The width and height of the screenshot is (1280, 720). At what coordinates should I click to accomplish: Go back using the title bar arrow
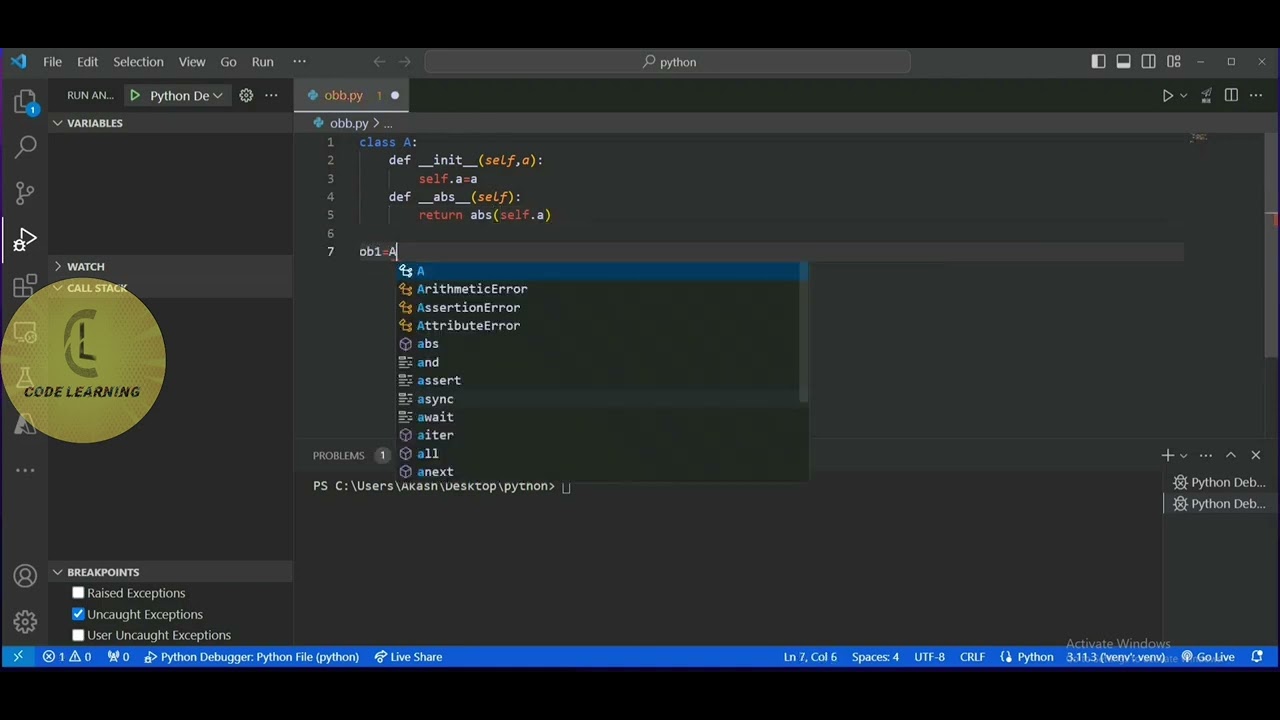[x=379, y=61]
